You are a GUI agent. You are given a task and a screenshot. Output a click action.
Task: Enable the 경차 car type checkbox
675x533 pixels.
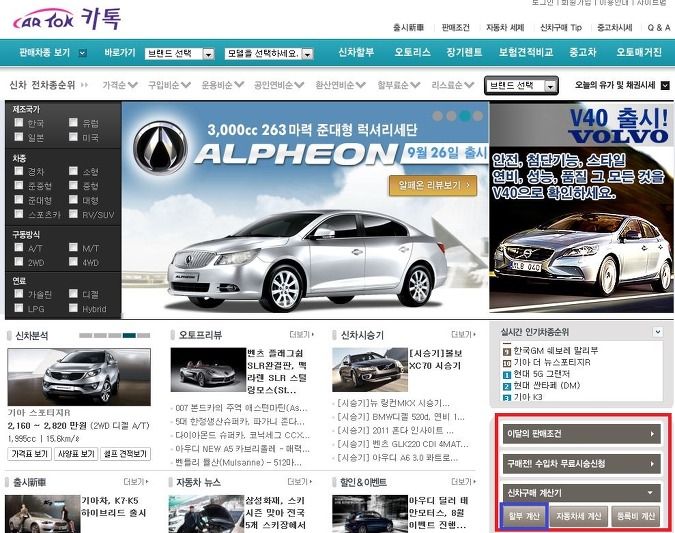click(x=19, y=170)
